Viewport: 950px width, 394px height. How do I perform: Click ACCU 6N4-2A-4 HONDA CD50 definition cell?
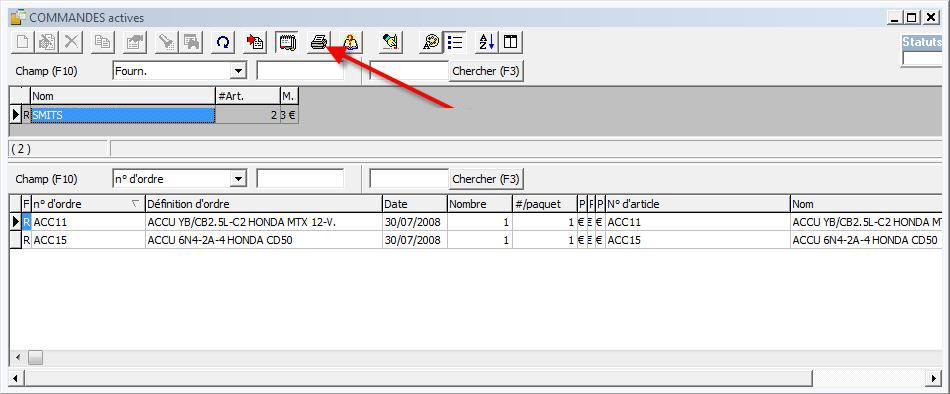tap(264, 240)
